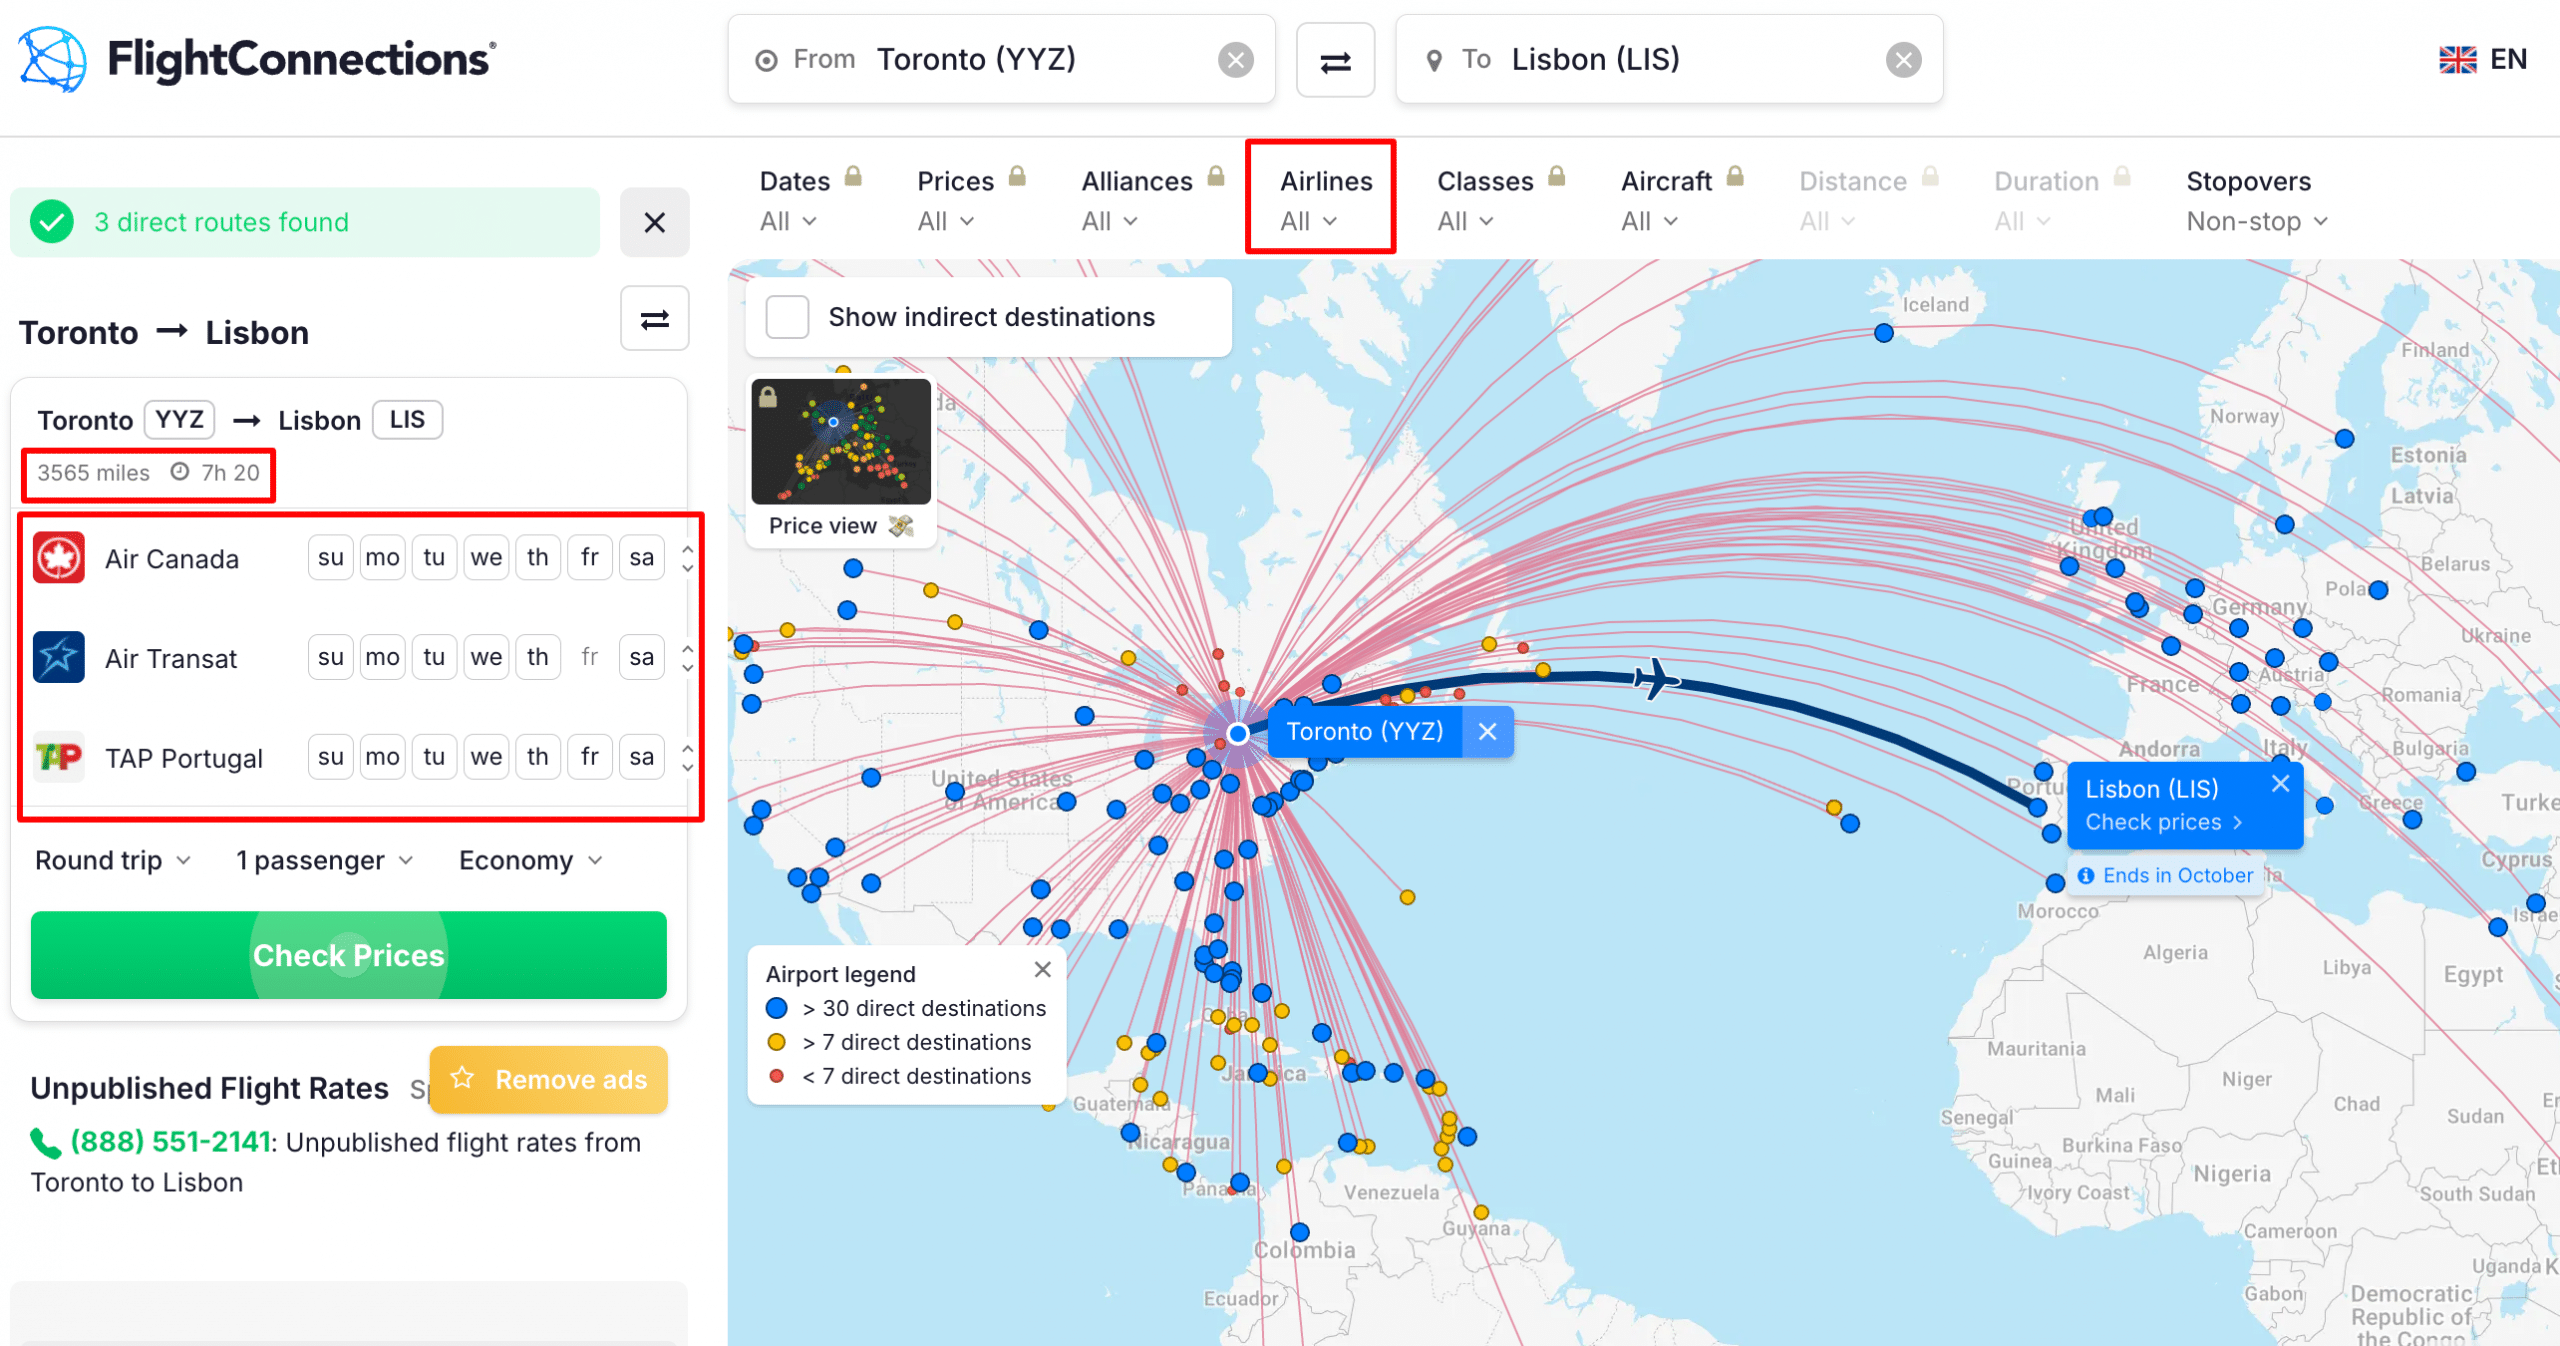Image resolution: width=2560 pixels, height=1346 pixels.
Task: Click the Air Canada airline logo
Action: coord(59,558)
